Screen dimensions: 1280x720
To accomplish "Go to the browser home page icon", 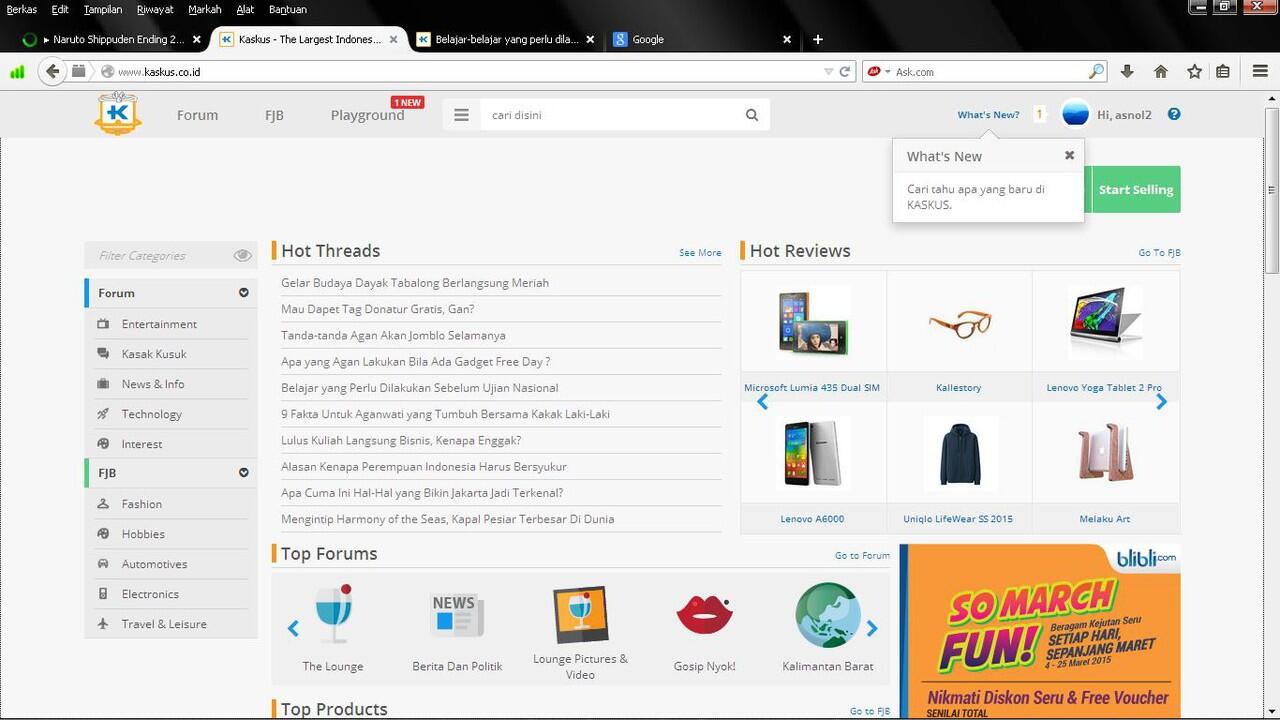I will 1161,71.
